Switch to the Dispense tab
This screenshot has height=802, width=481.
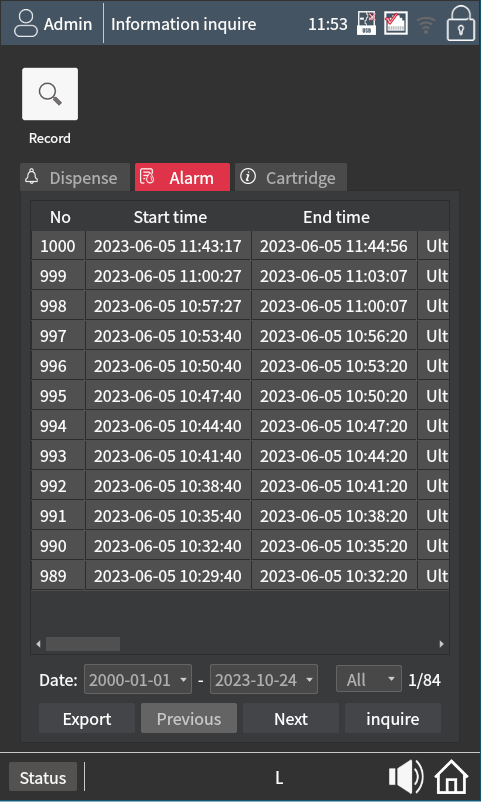tap(75, 177)
